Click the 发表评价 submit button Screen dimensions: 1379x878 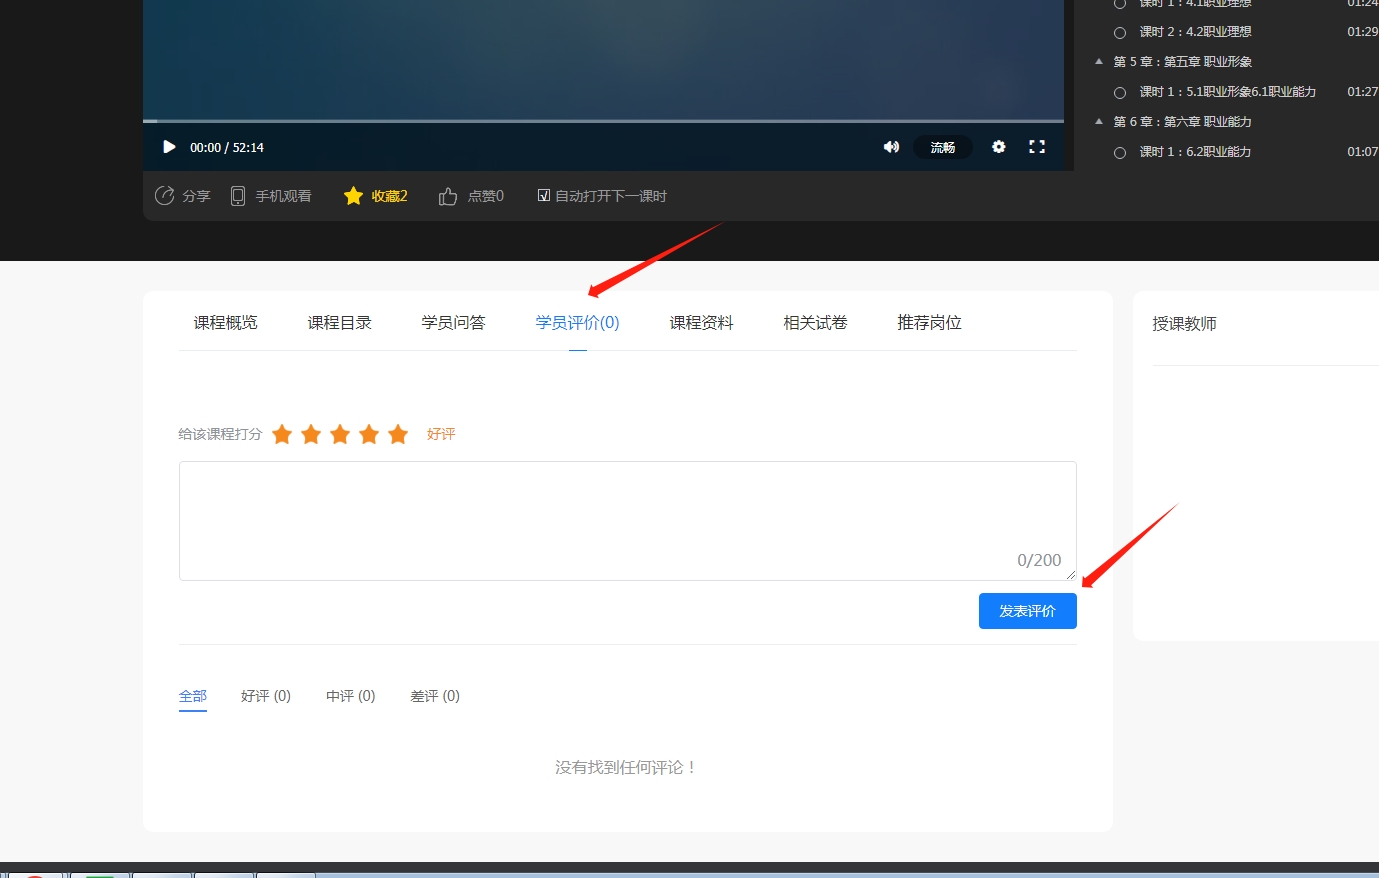coord(1028,611)
